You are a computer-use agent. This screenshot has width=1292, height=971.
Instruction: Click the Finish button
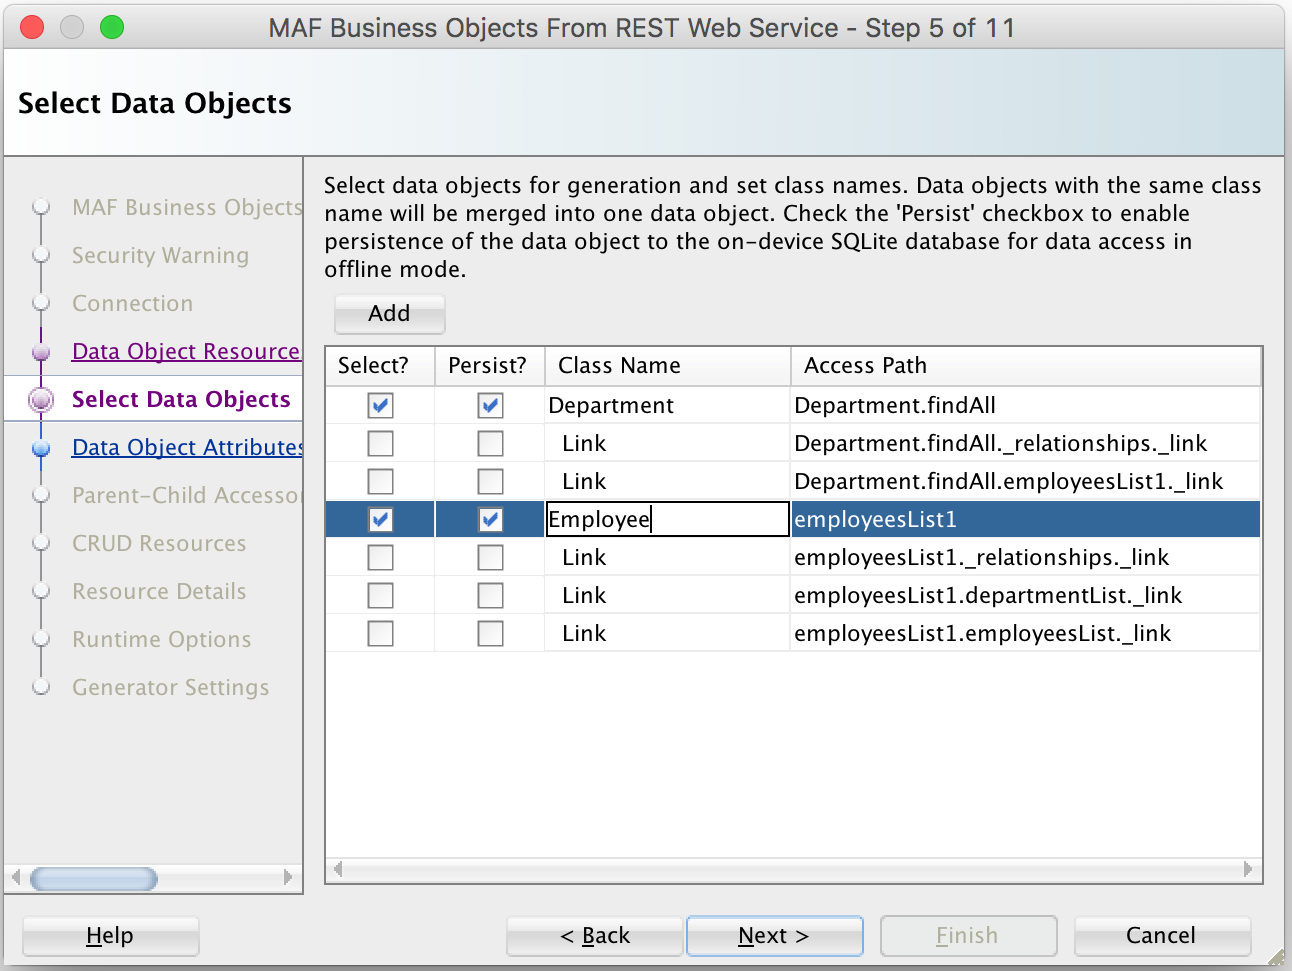pos(968,936)
